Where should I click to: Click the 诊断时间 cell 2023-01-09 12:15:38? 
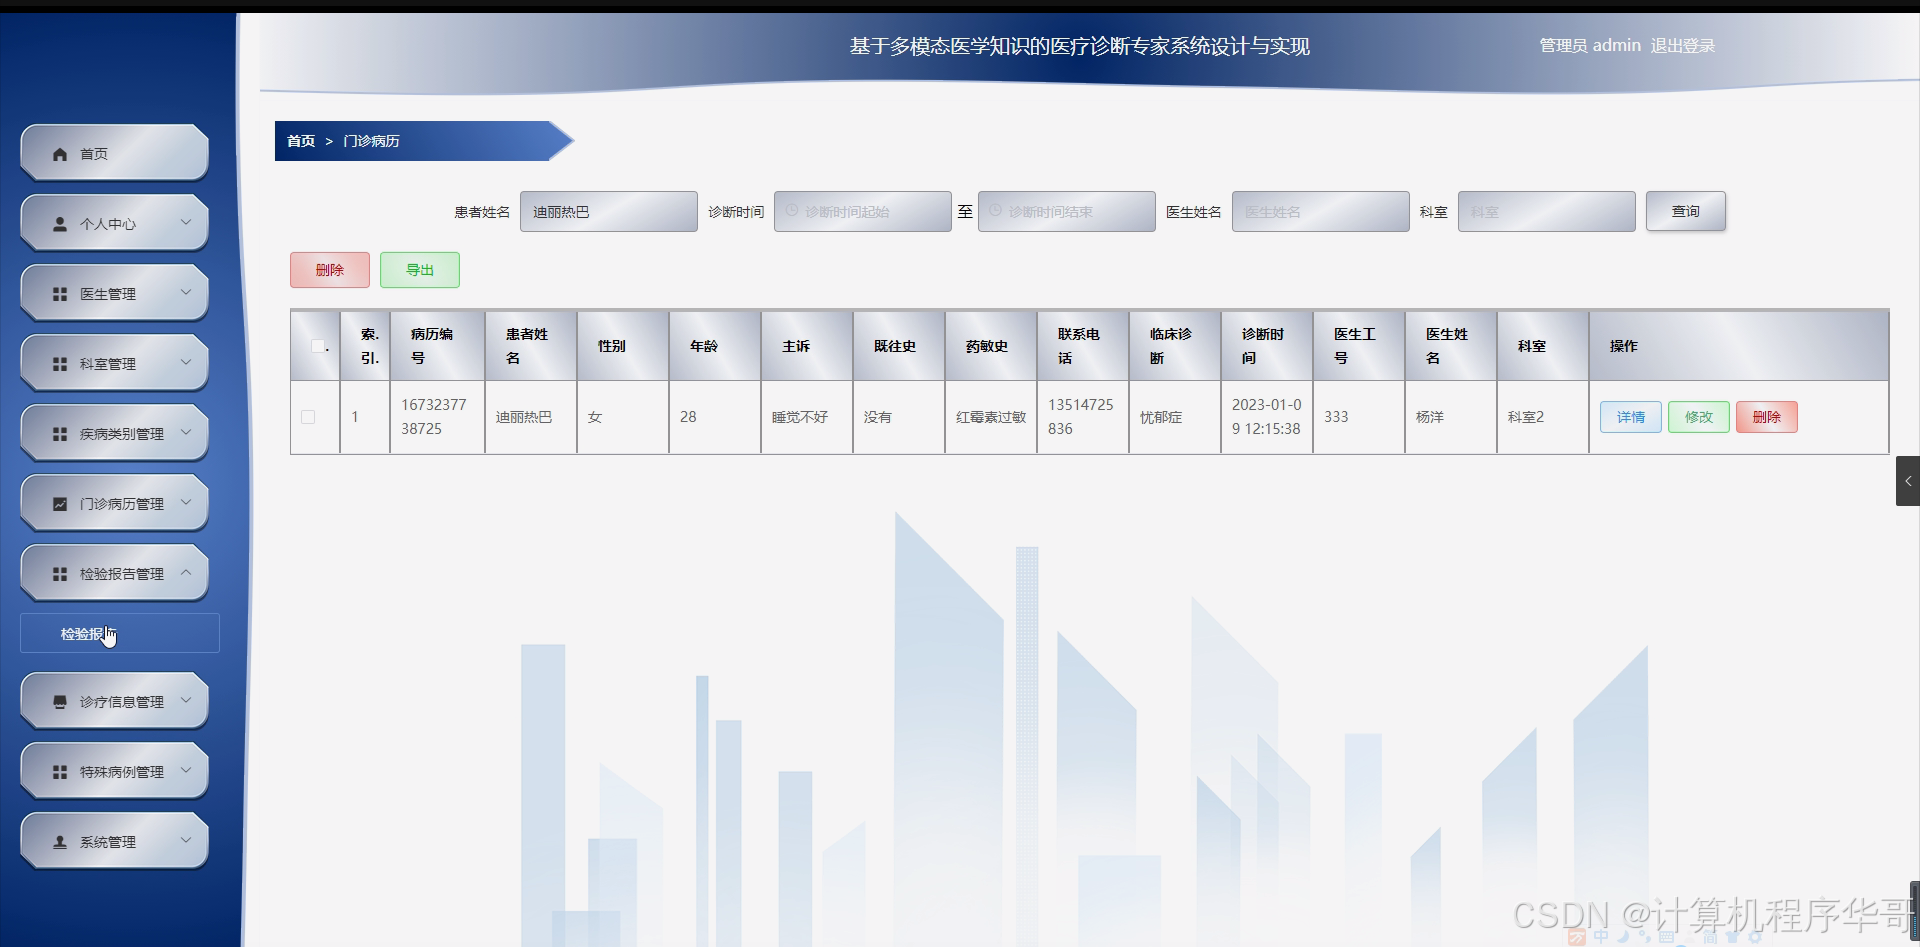coord(1267,417)
